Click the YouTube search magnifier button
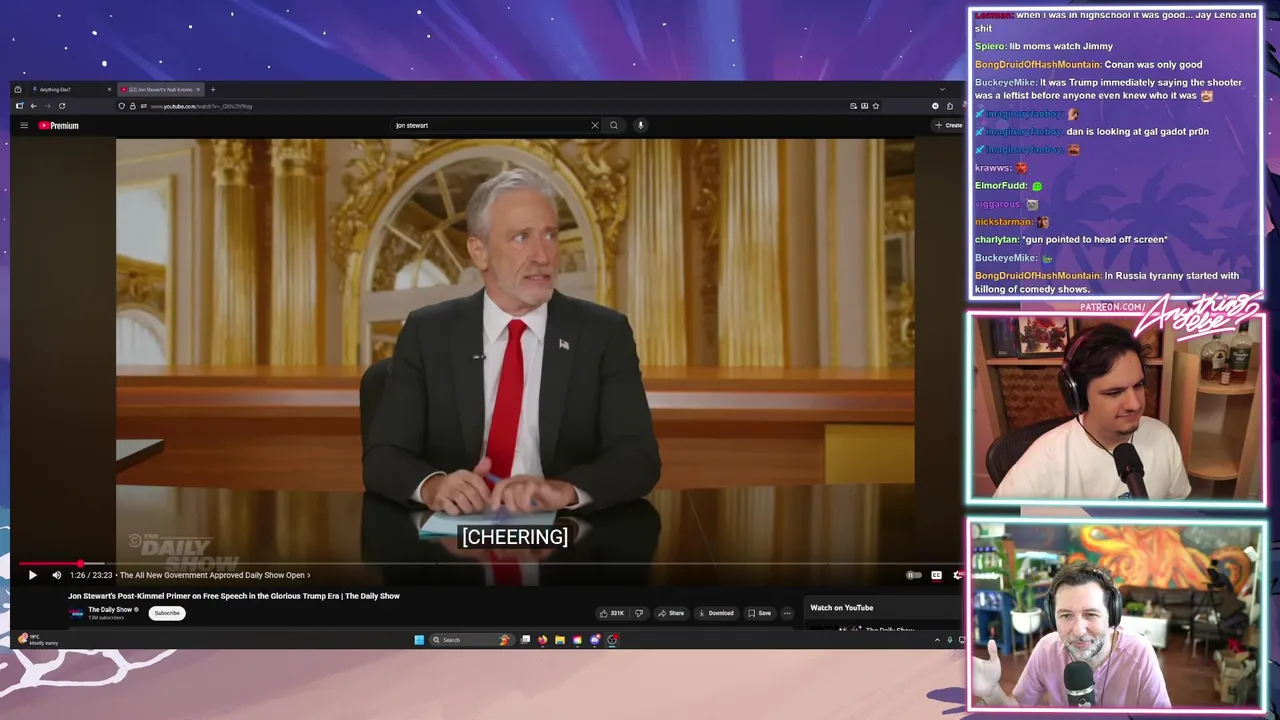 (614, 125)
